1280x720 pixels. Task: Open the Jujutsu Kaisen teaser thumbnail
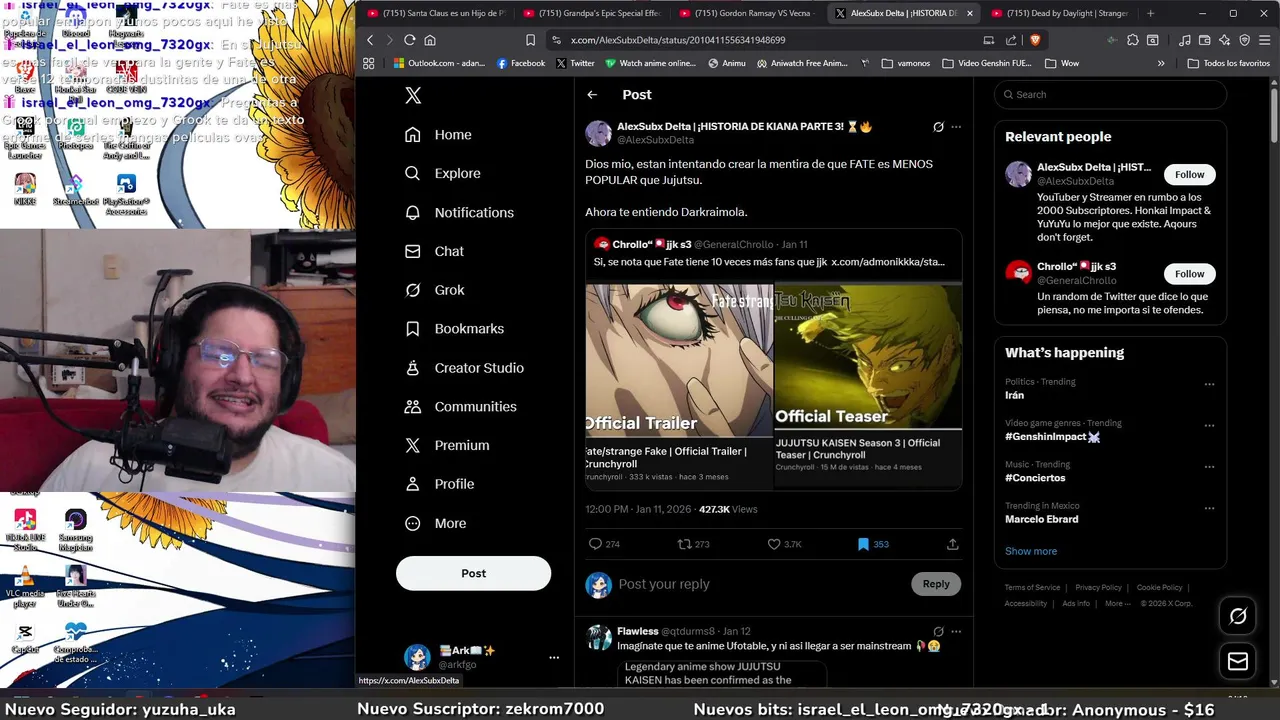pyautogui.click(x=868, y=357)
